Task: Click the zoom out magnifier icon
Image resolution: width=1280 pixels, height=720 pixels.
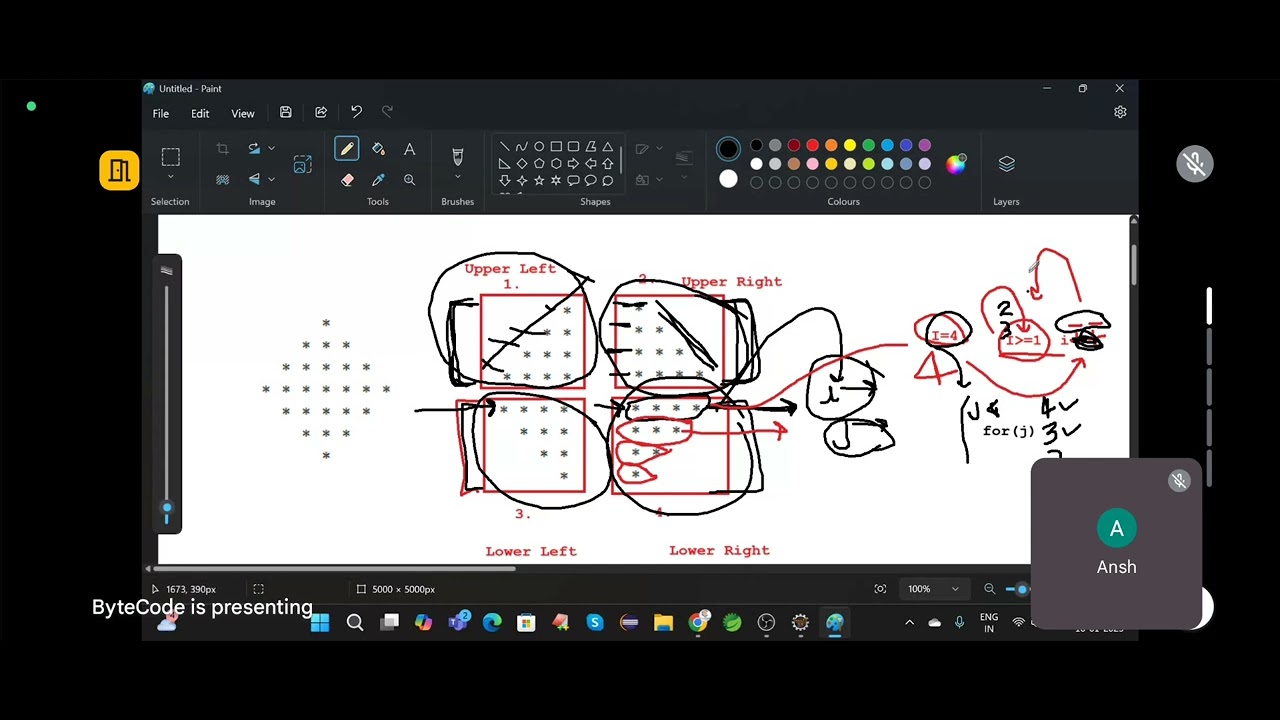Action: coord(989,589)
